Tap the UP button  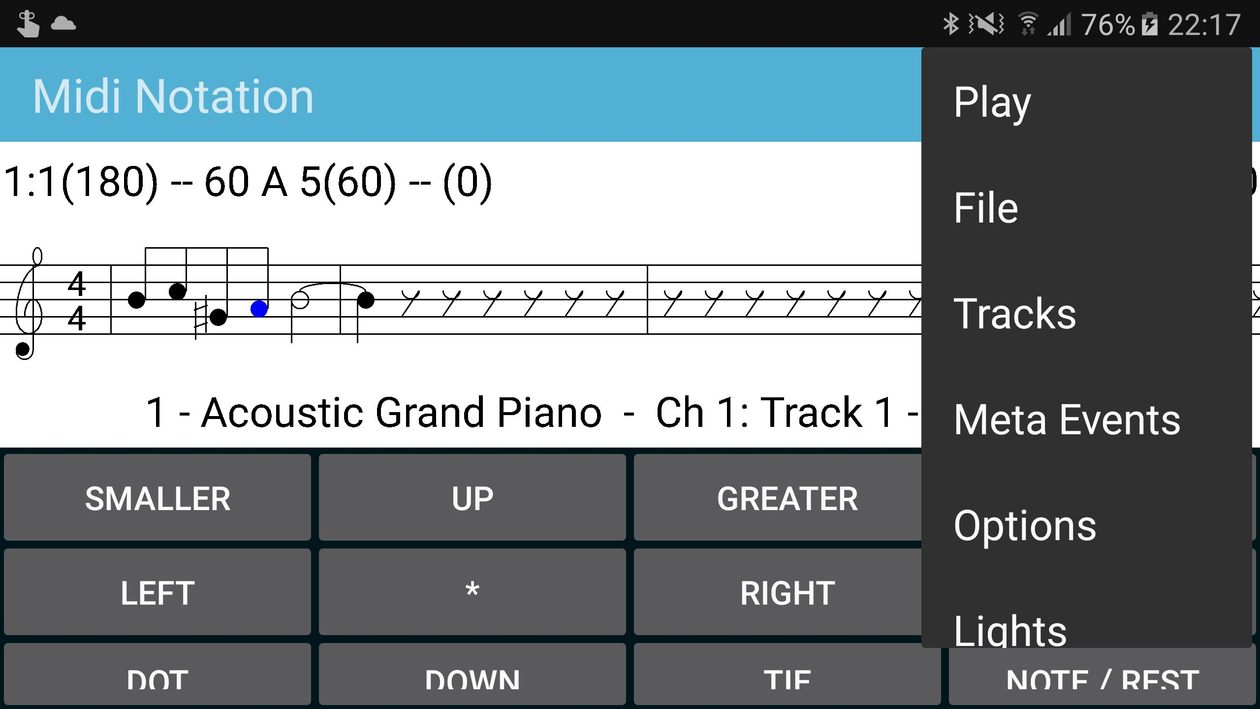point(472,498)
